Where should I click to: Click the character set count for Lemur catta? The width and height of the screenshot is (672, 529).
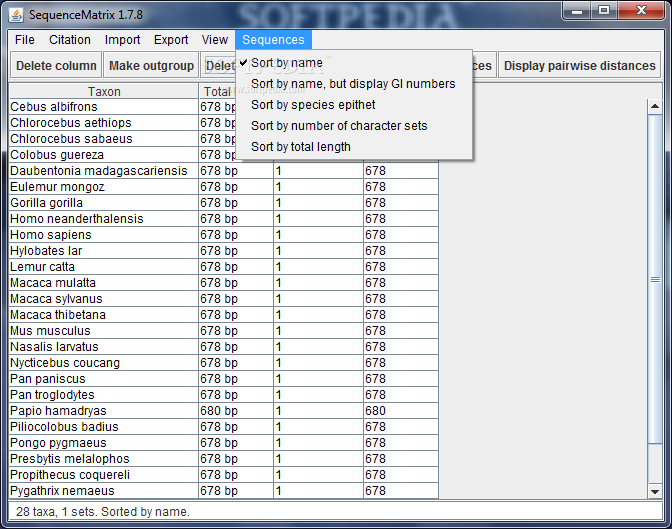pyautogui.click(x=318, y=267)
